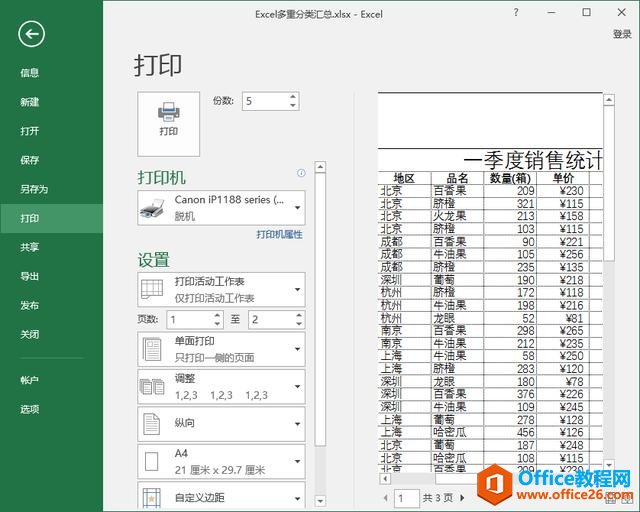This screenshot has width=640, height=512.
Task: Click the collated pages icon by 调整
Action: pyautogui.click(x=152, y=387)
